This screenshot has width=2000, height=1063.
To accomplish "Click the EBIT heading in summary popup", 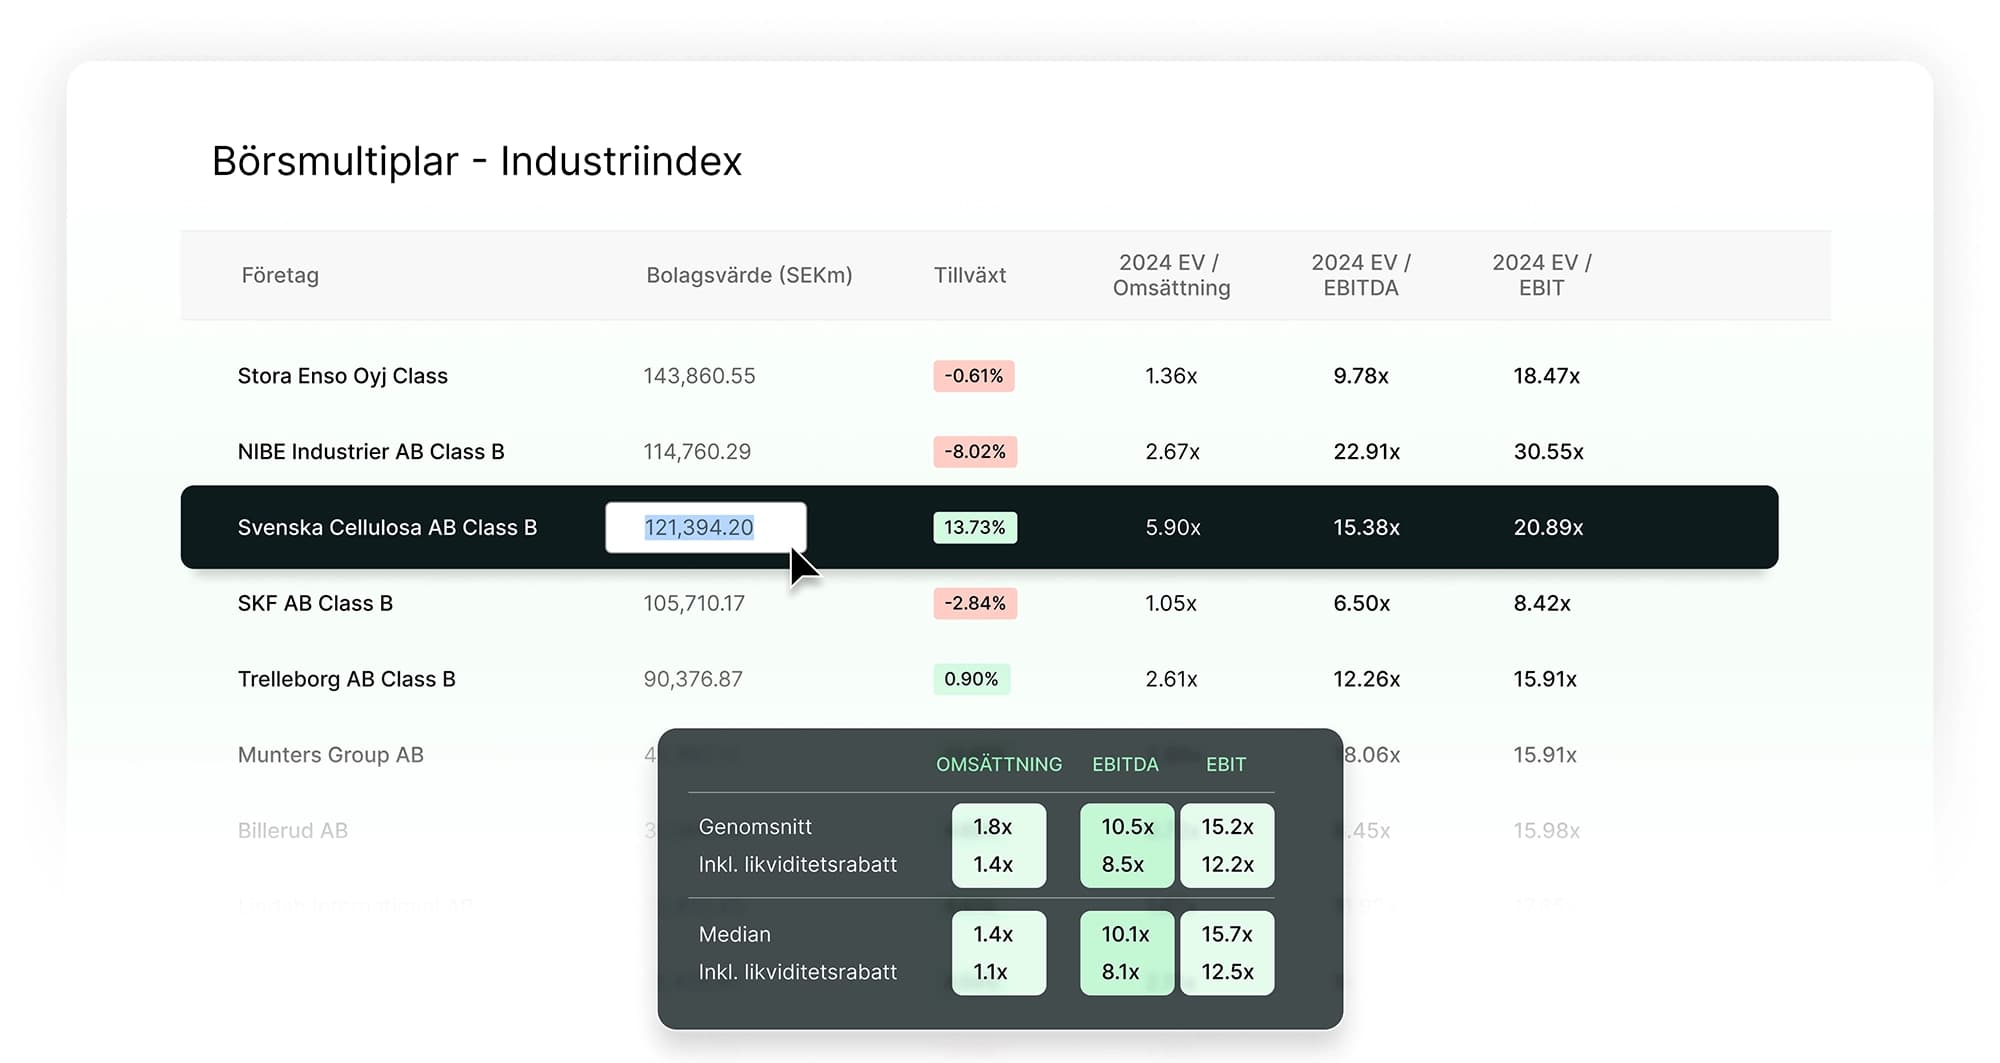I will tap(1226, 765).
